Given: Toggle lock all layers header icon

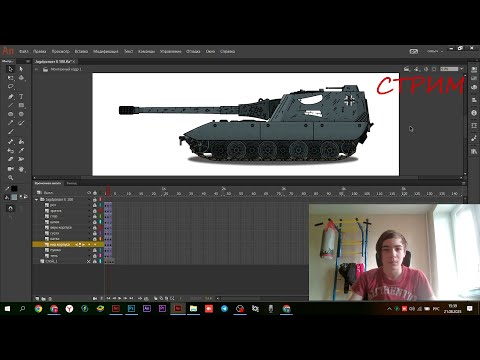Looking at the screenshot, I should pyautogui.click(x=95, y=193).
